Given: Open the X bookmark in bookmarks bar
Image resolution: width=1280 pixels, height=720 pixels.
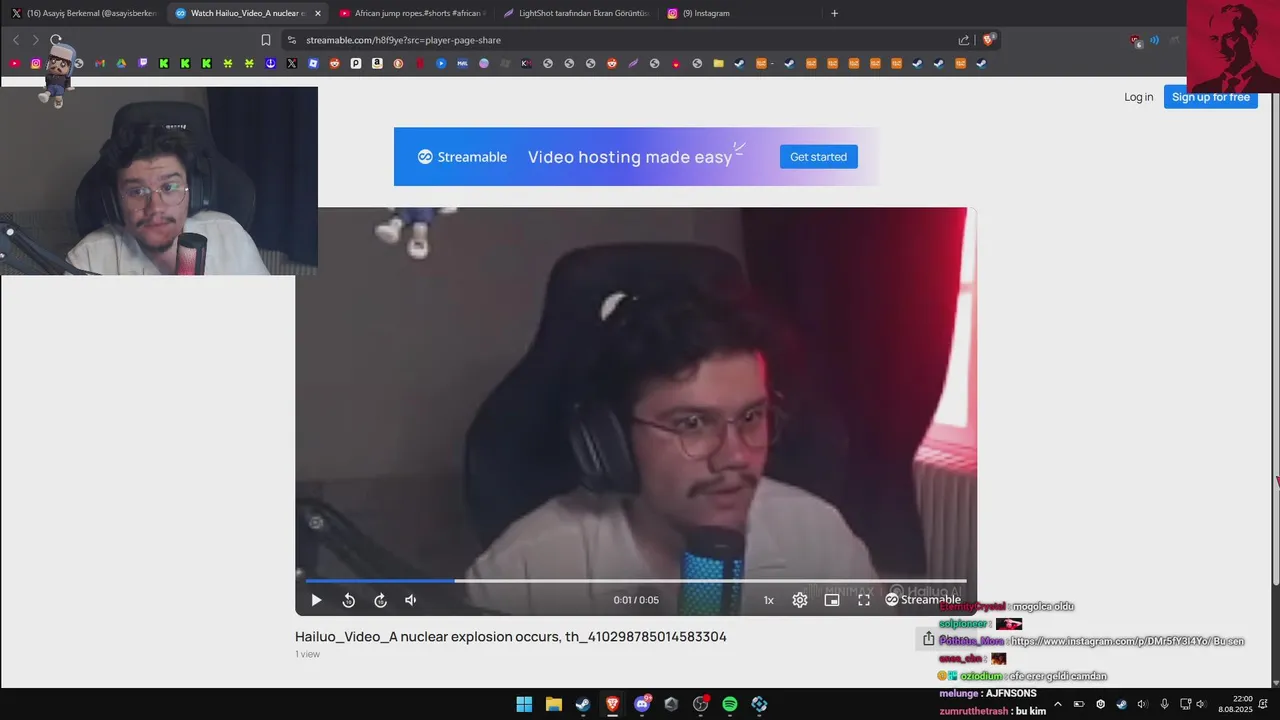Looking at the screenshot, I should coord(291,63).
